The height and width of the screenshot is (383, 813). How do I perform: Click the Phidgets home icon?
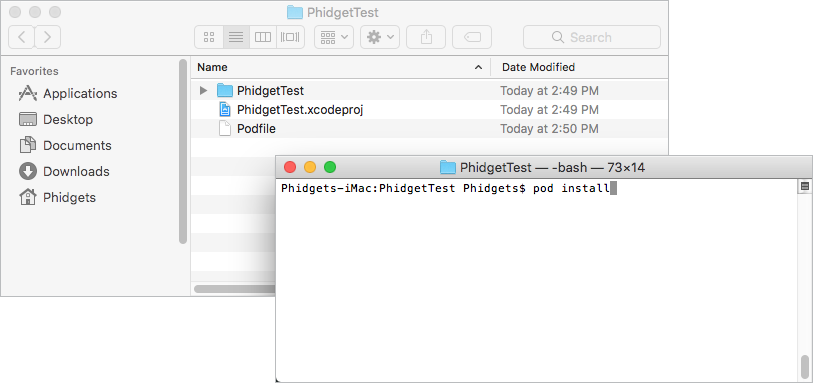coord(28,197)
